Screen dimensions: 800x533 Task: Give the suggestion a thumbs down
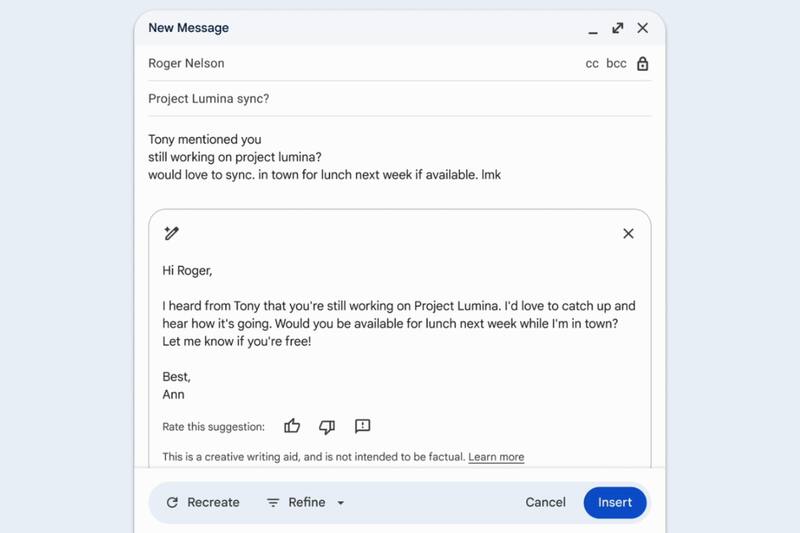point(327,427)
